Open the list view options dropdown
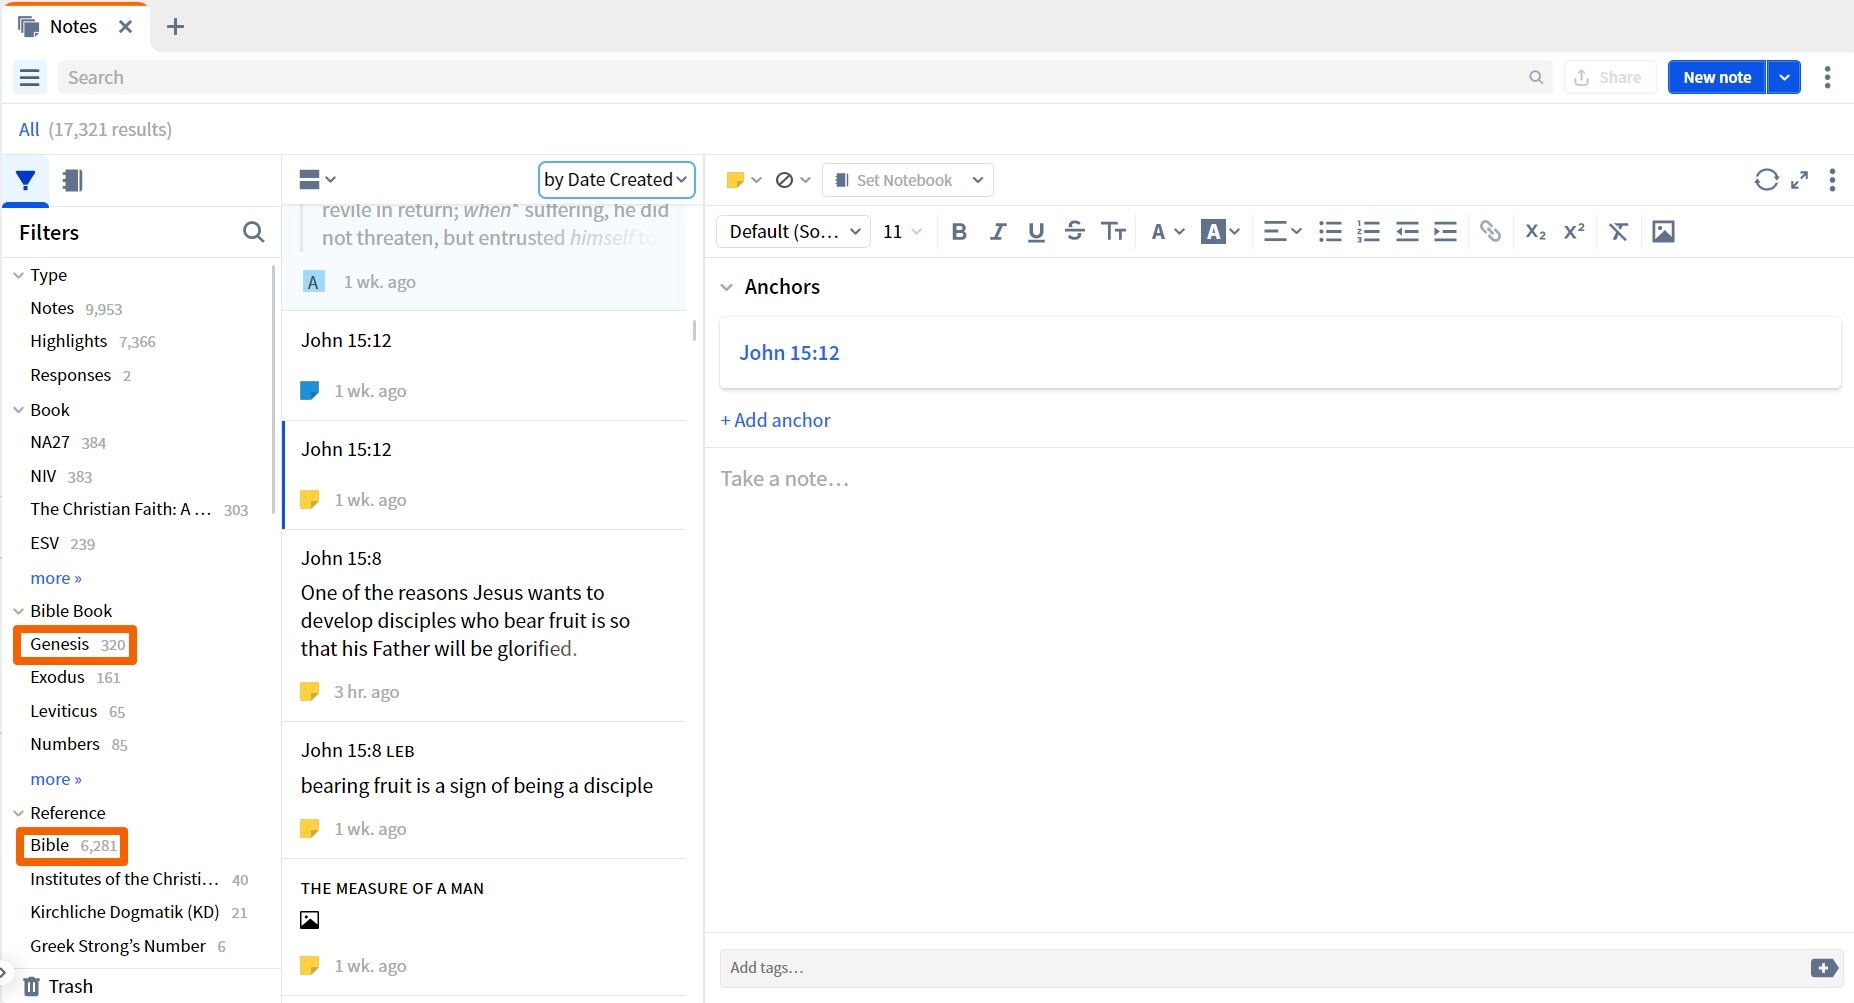 317,180
